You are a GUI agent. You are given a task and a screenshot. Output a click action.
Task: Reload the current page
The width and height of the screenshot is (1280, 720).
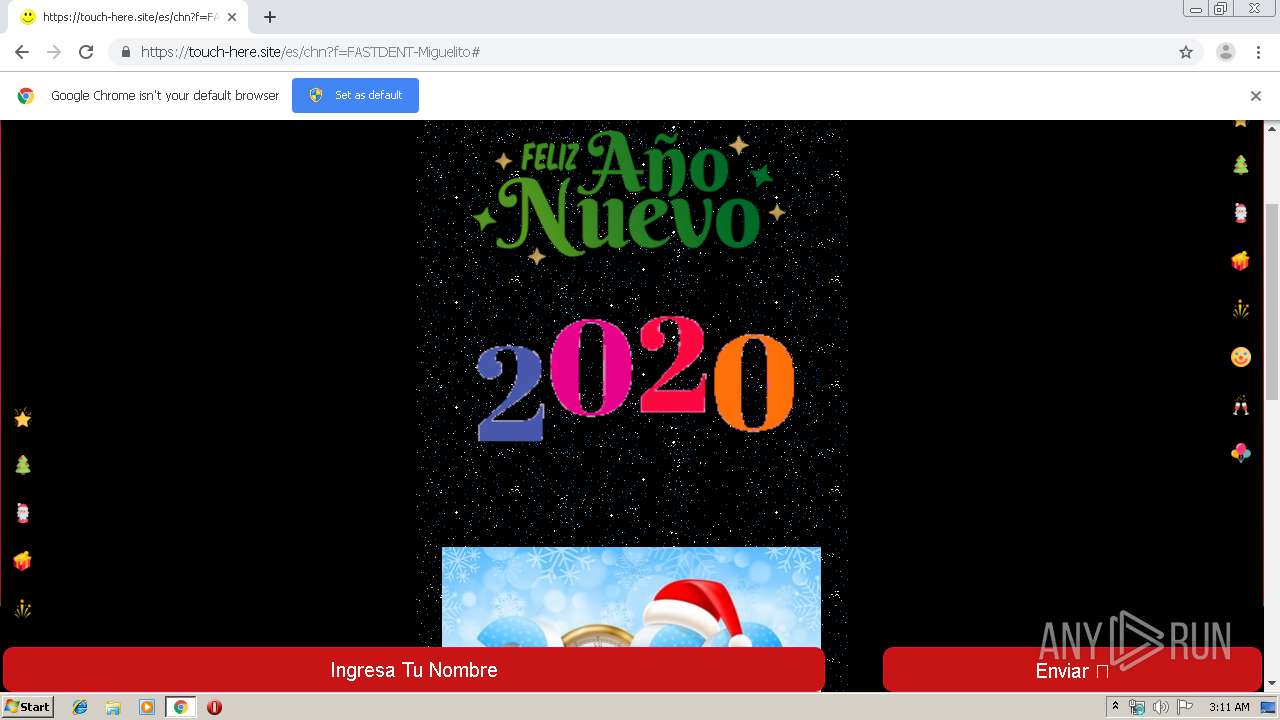coord(86,52)
